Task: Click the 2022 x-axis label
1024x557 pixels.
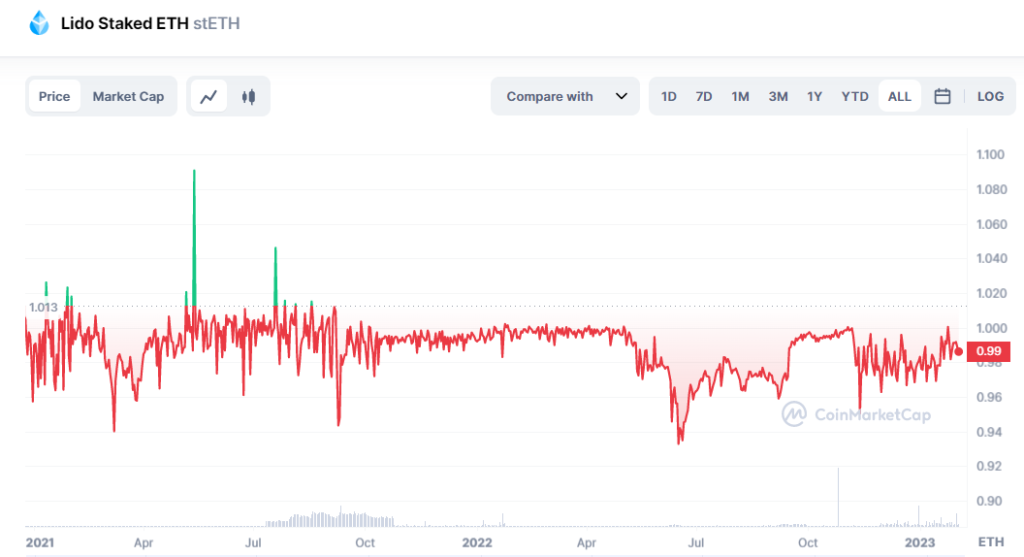Action: click(477, 543)
